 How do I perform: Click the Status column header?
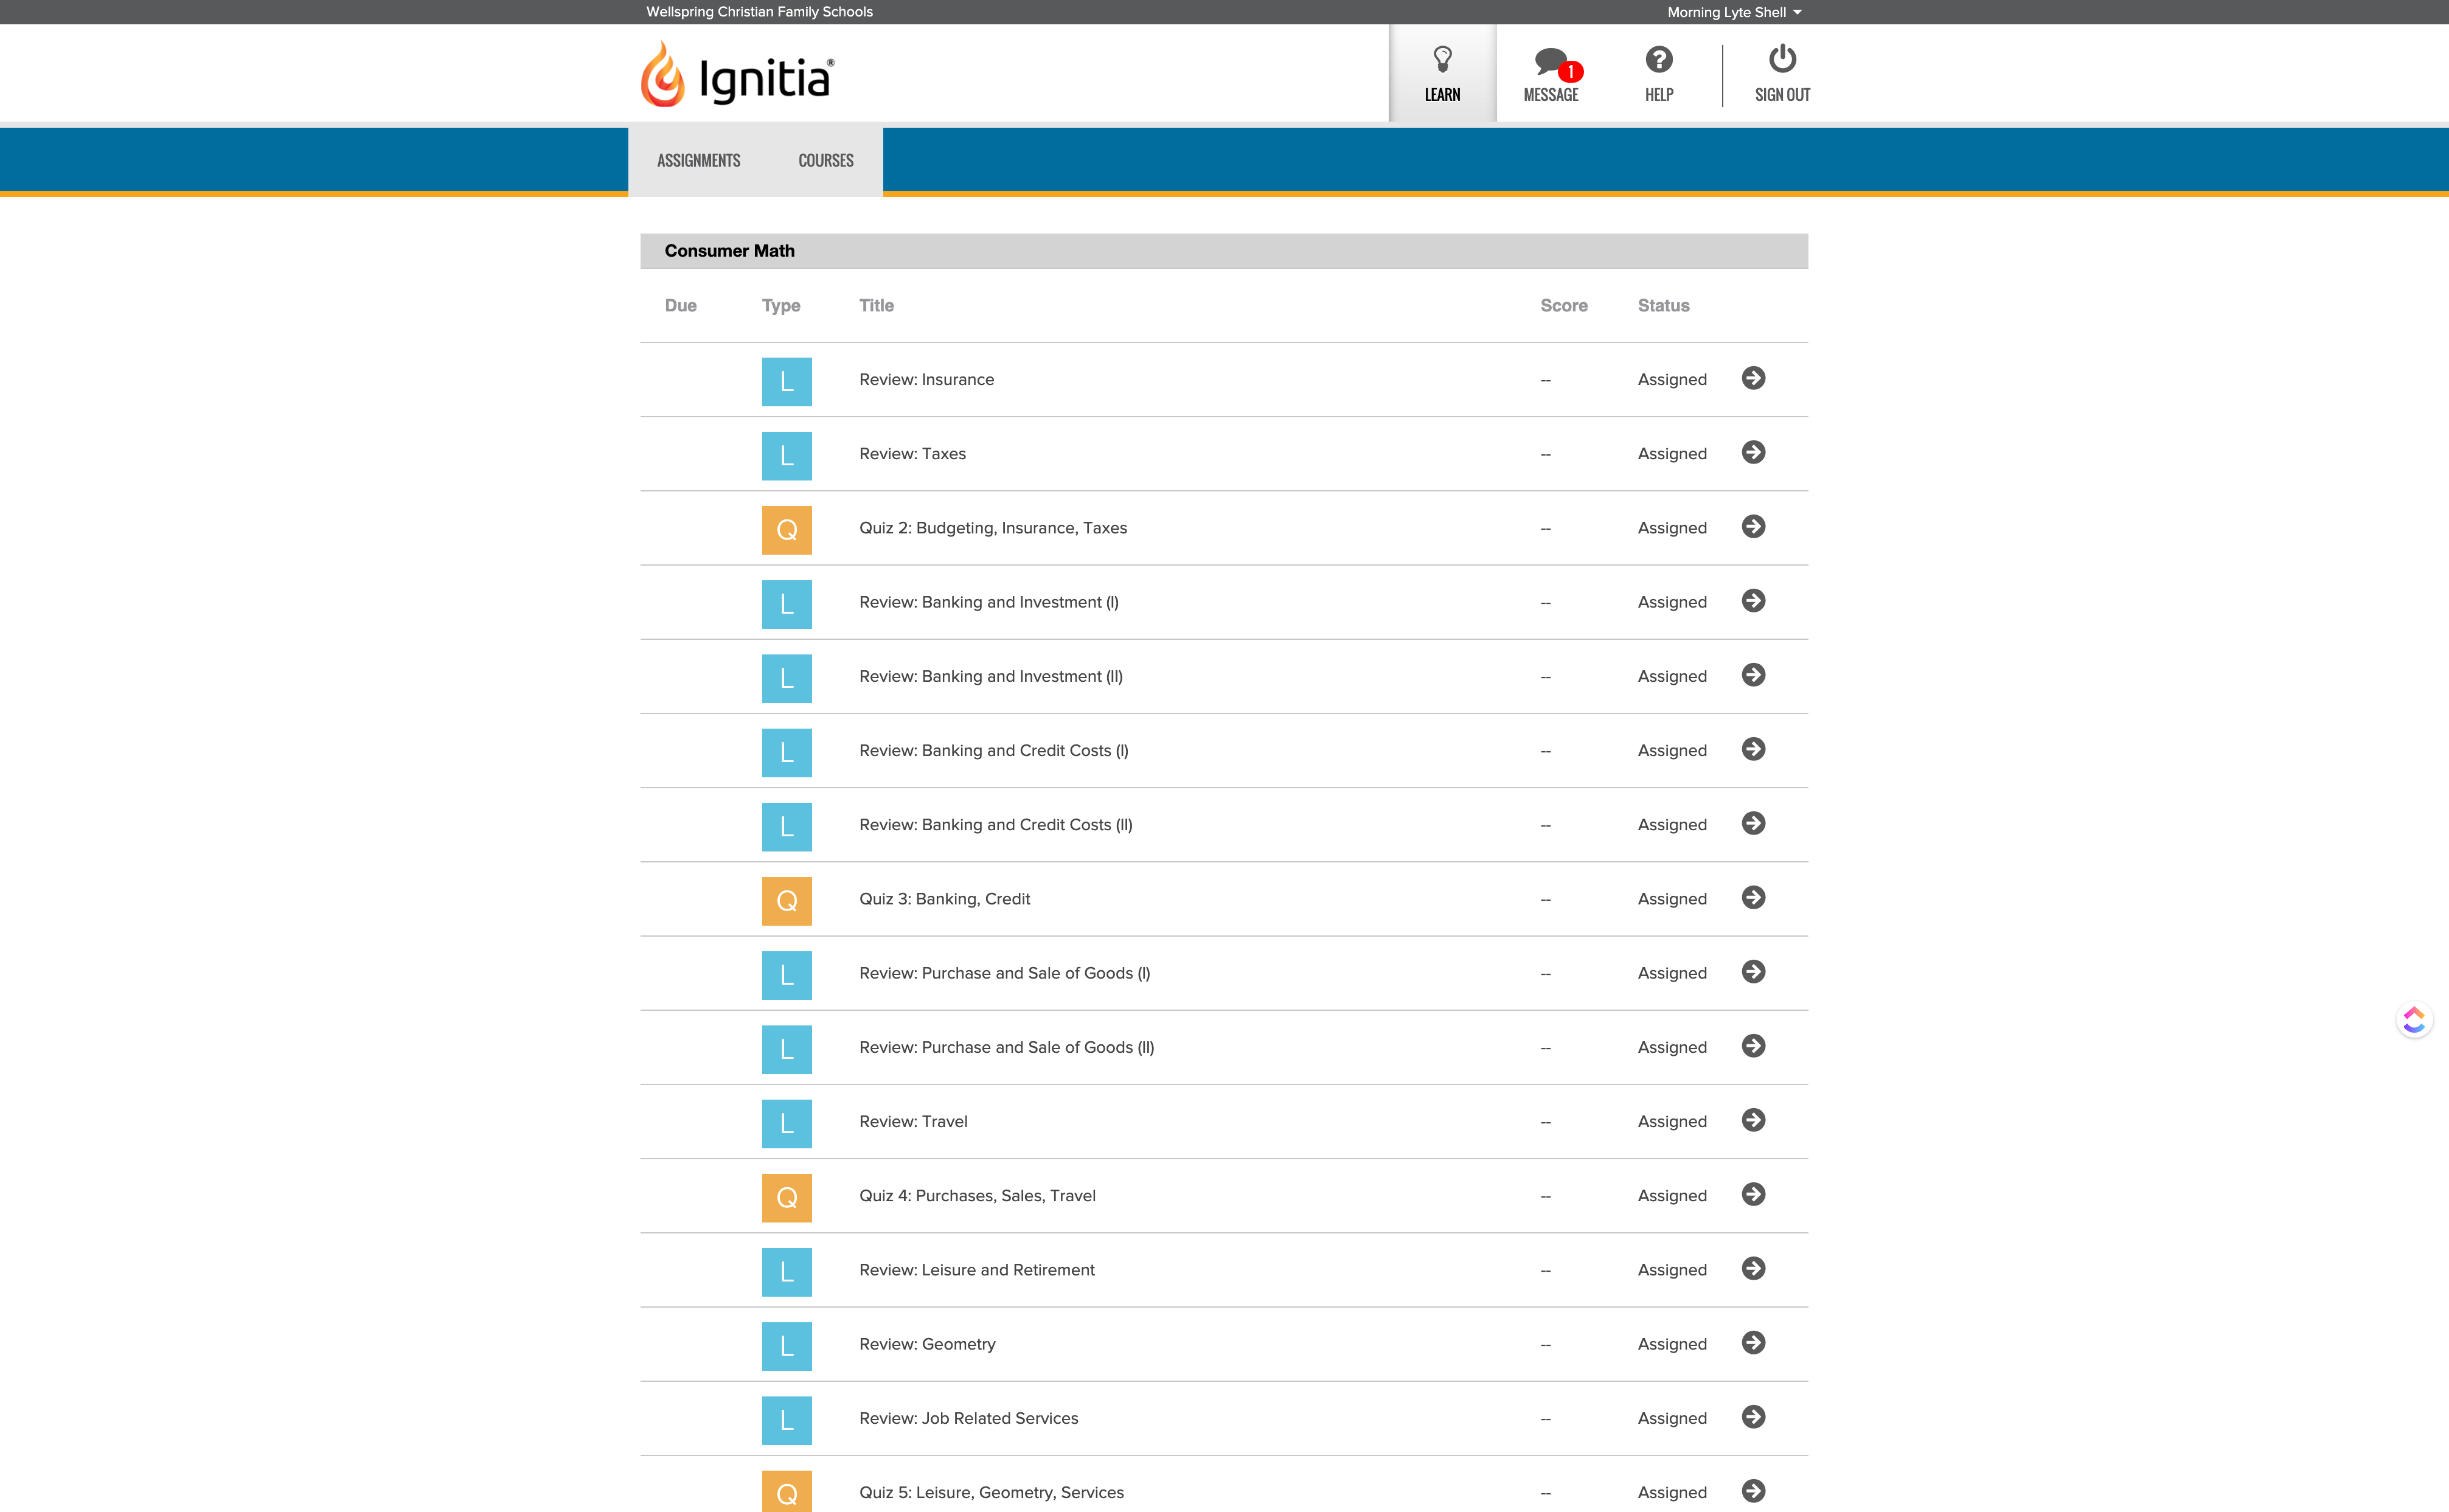(1663, 306)
